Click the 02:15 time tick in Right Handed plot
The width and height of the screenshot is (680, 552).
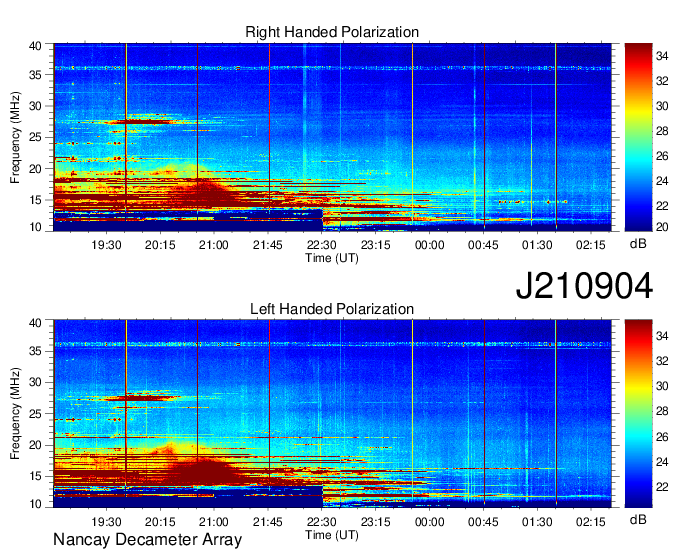591,245
